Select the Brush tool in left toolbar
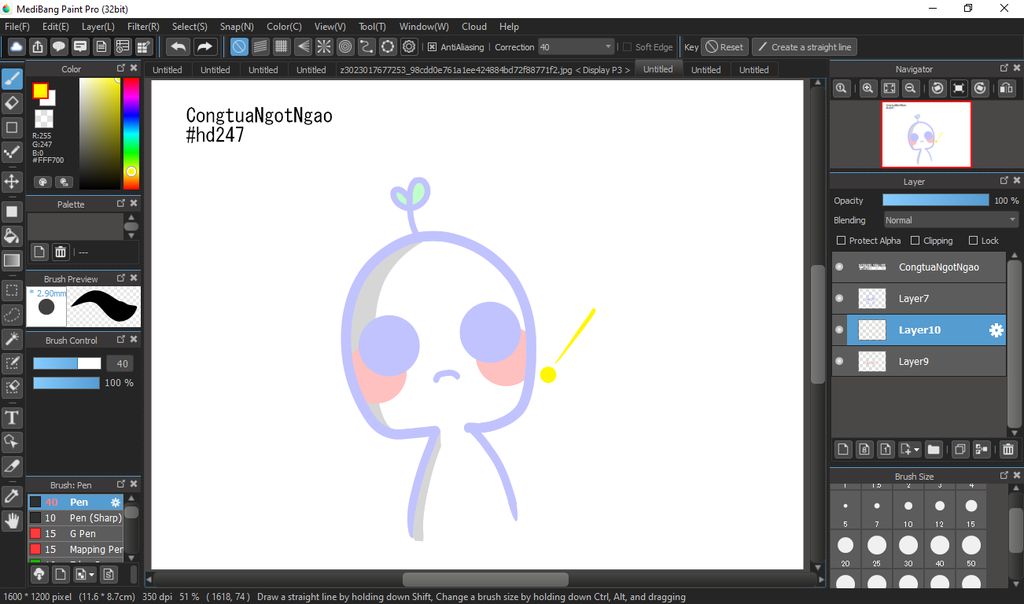Viewport: 1024px width, 604px height. (12, 79)
